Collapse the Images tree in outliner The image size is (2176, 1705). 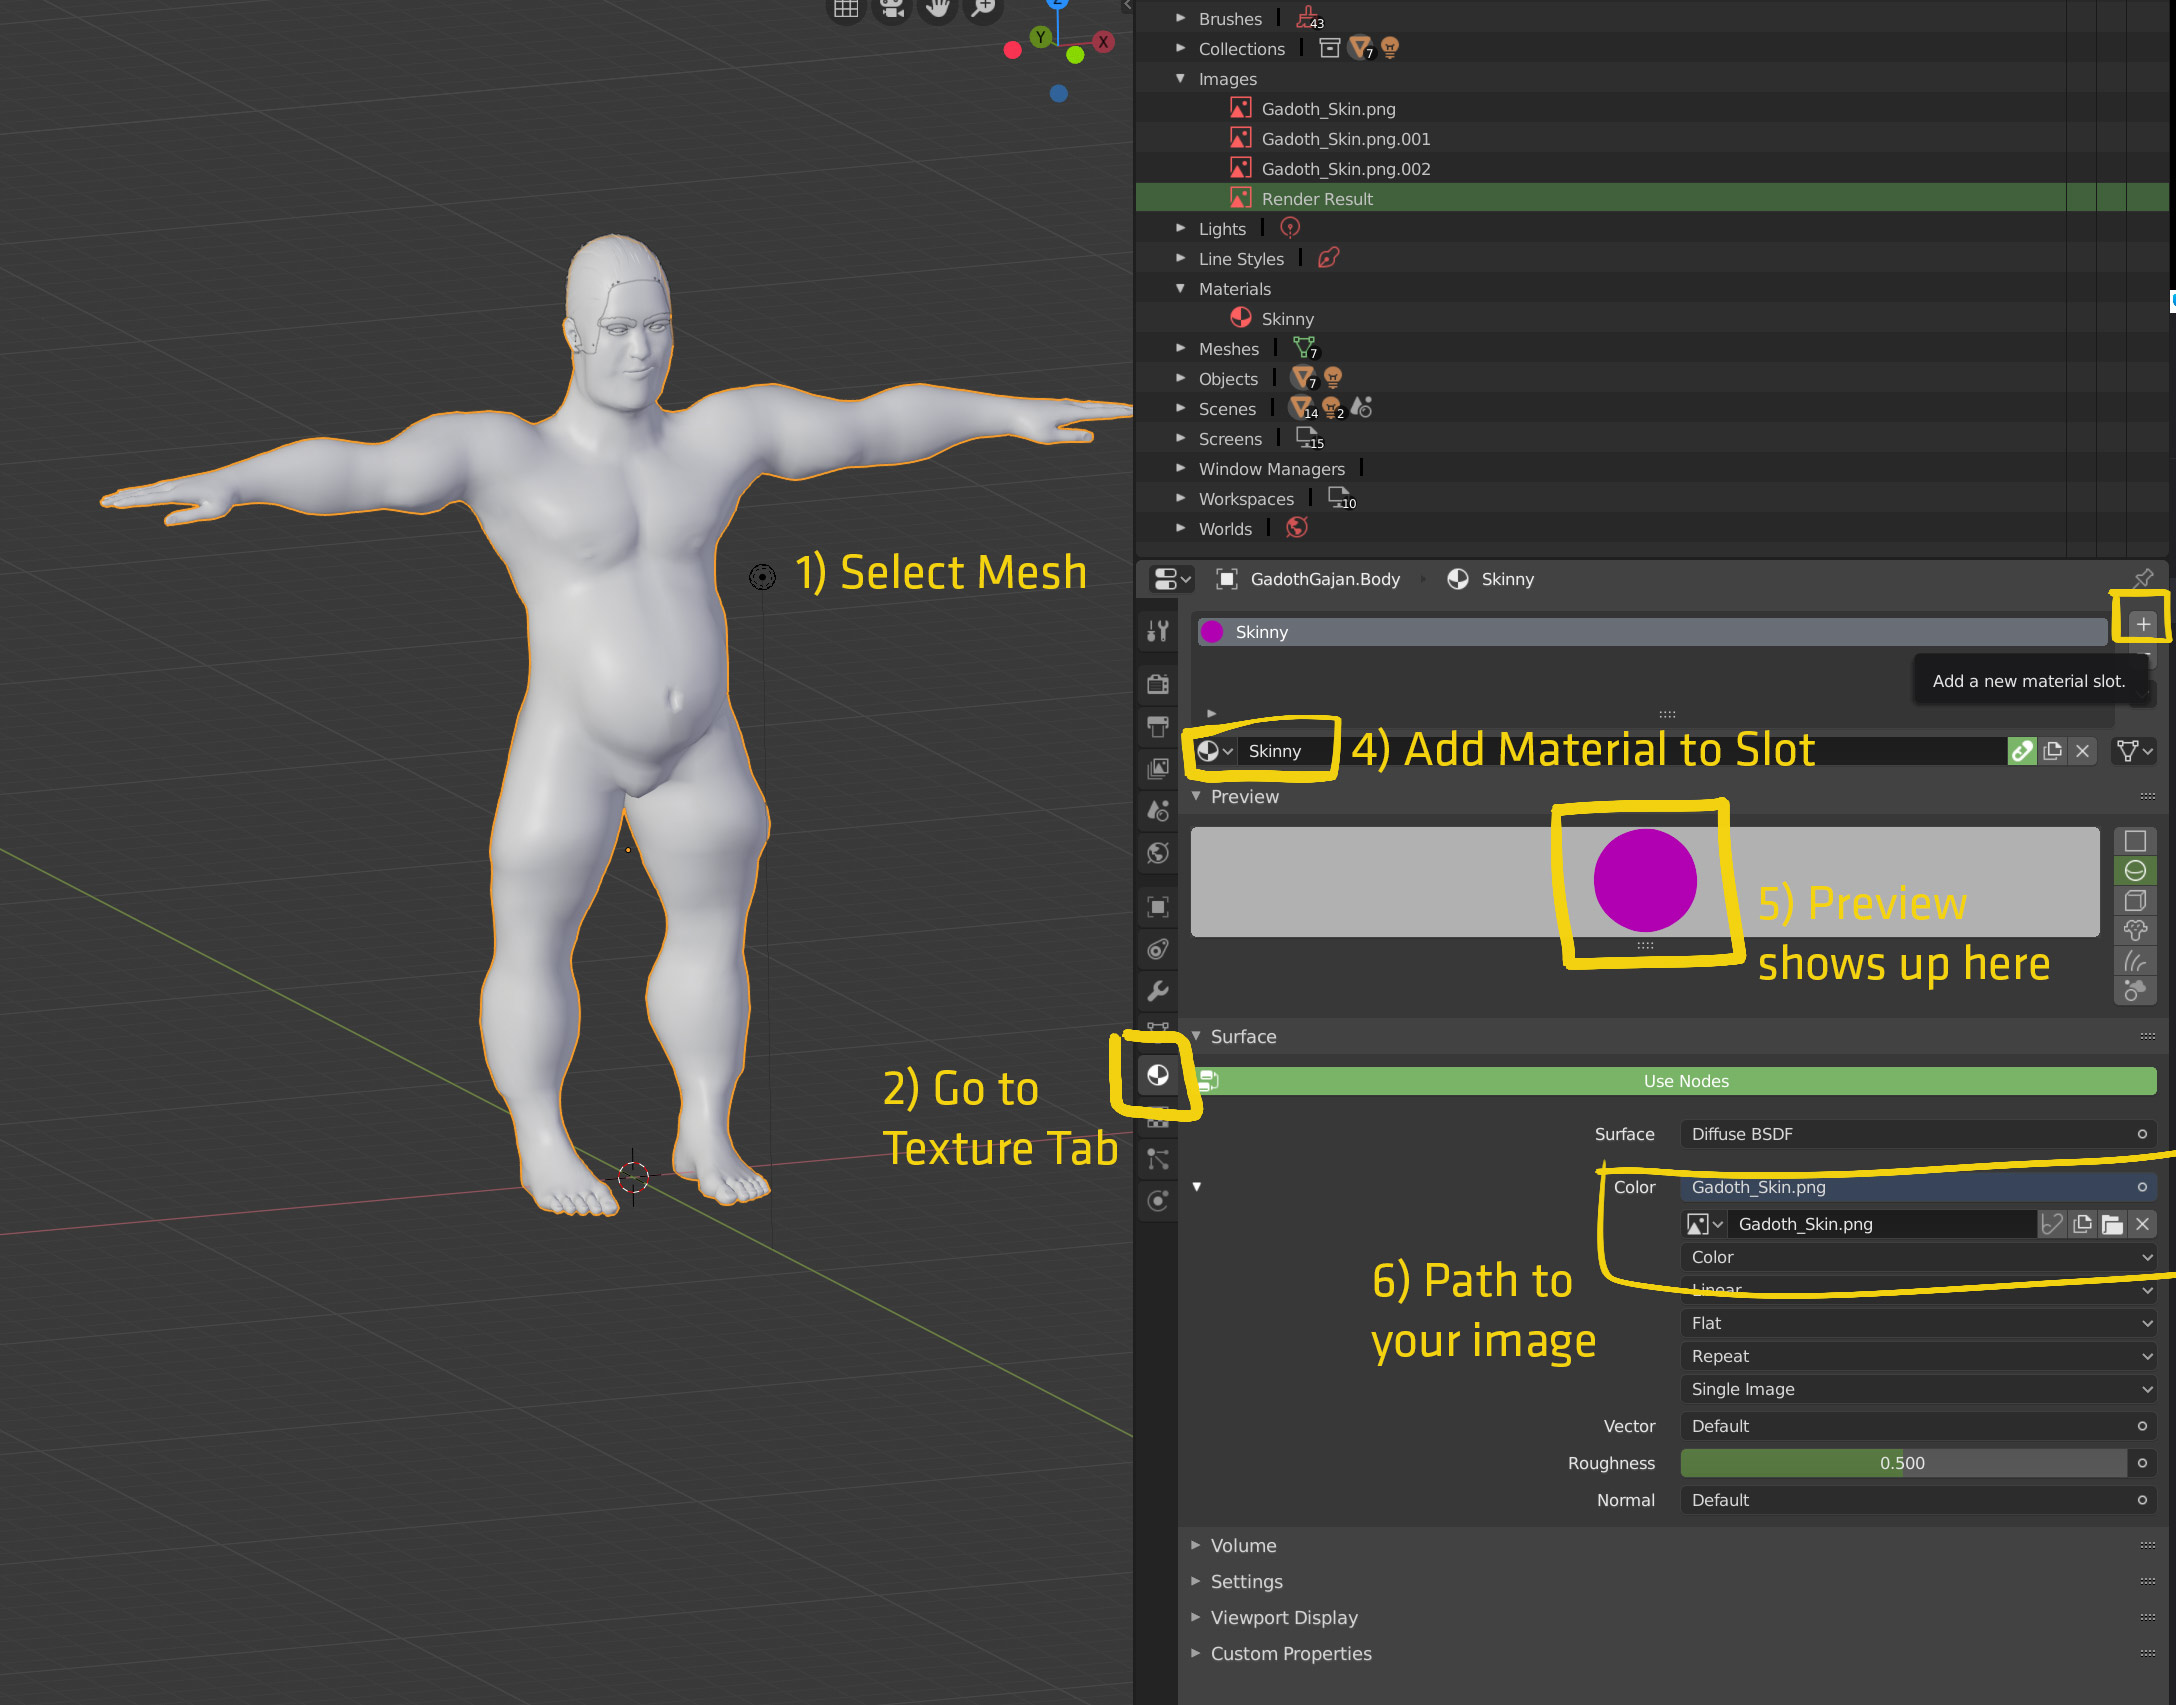pyautogui.click(x=1180, y=78)
